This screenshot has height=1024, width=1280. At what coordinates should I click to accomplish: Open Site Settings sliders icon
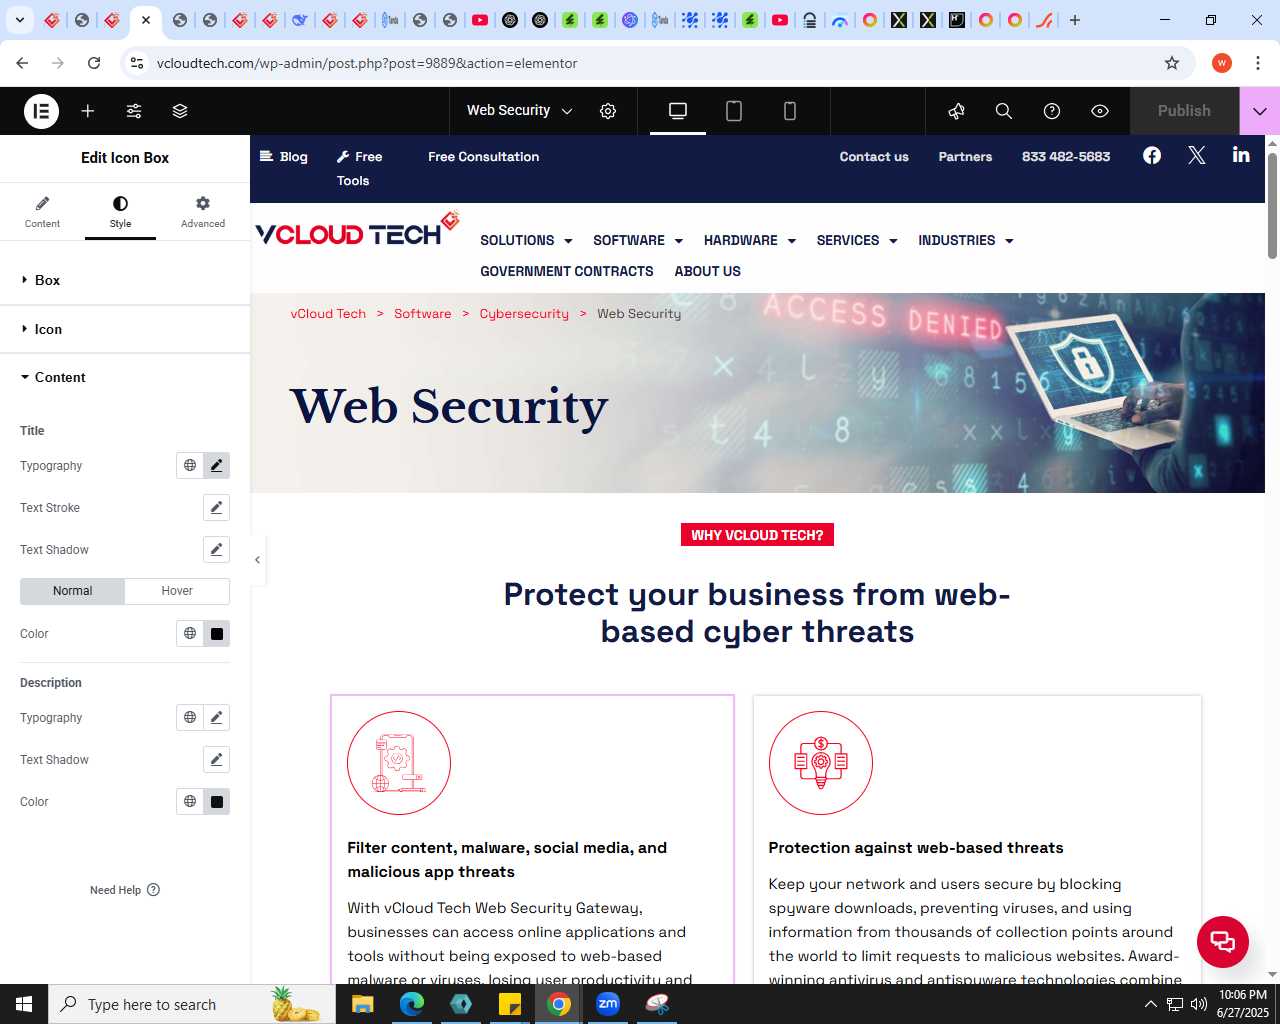click(x=134, y=111)
